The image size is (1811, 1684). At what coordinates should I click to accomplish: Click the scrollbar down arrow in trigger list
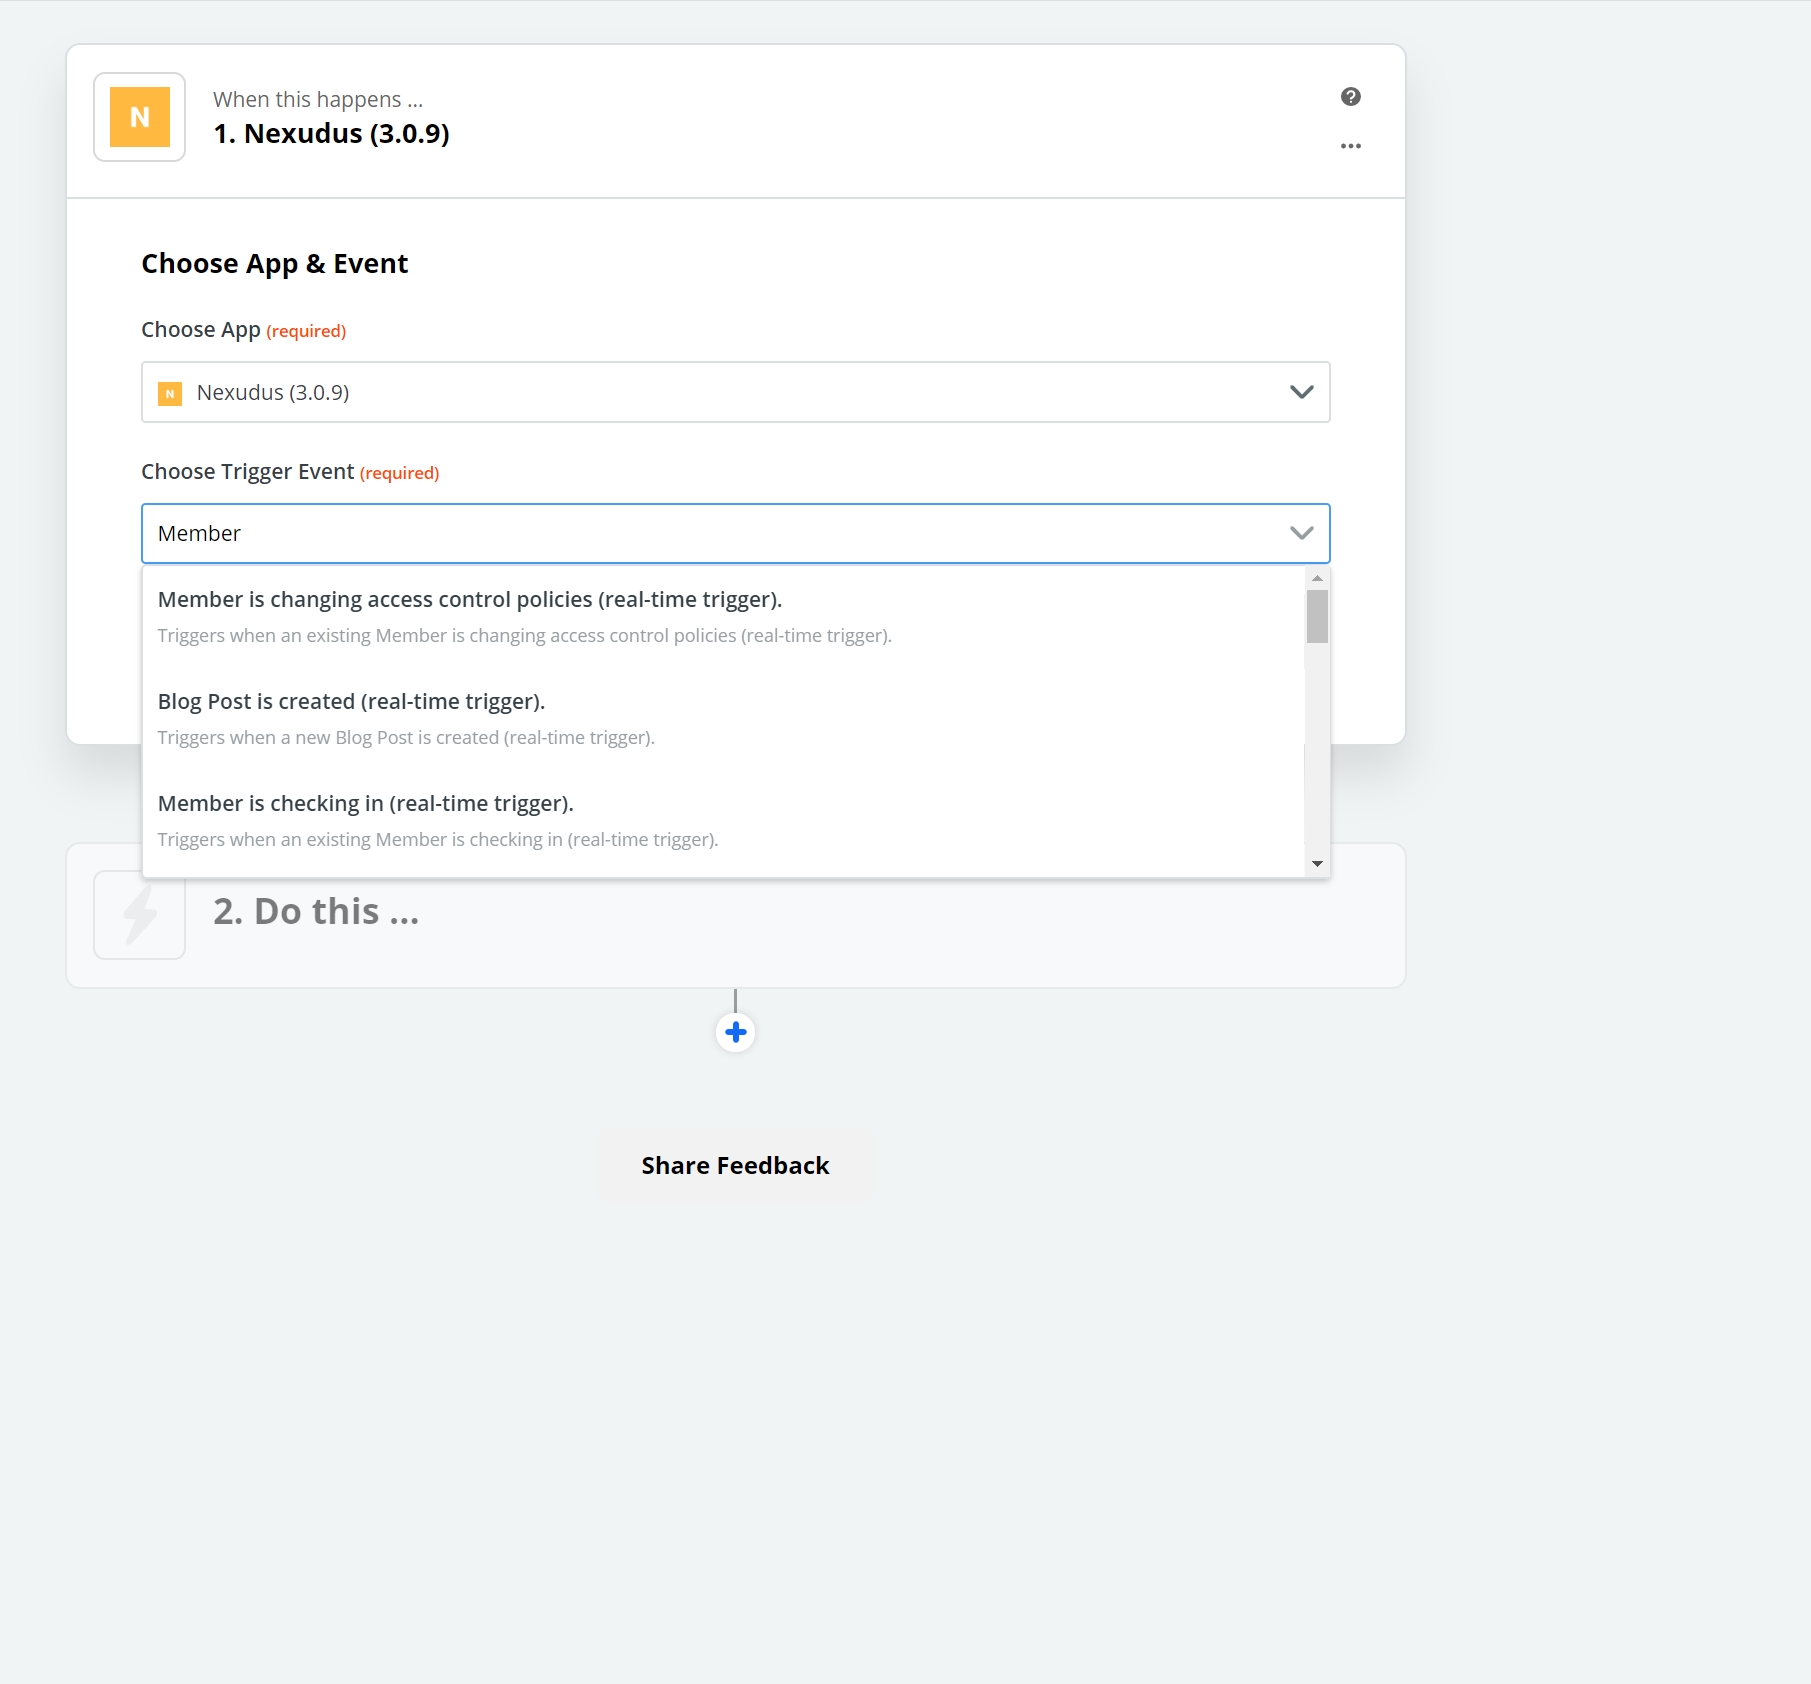(x=1317, y=864)
